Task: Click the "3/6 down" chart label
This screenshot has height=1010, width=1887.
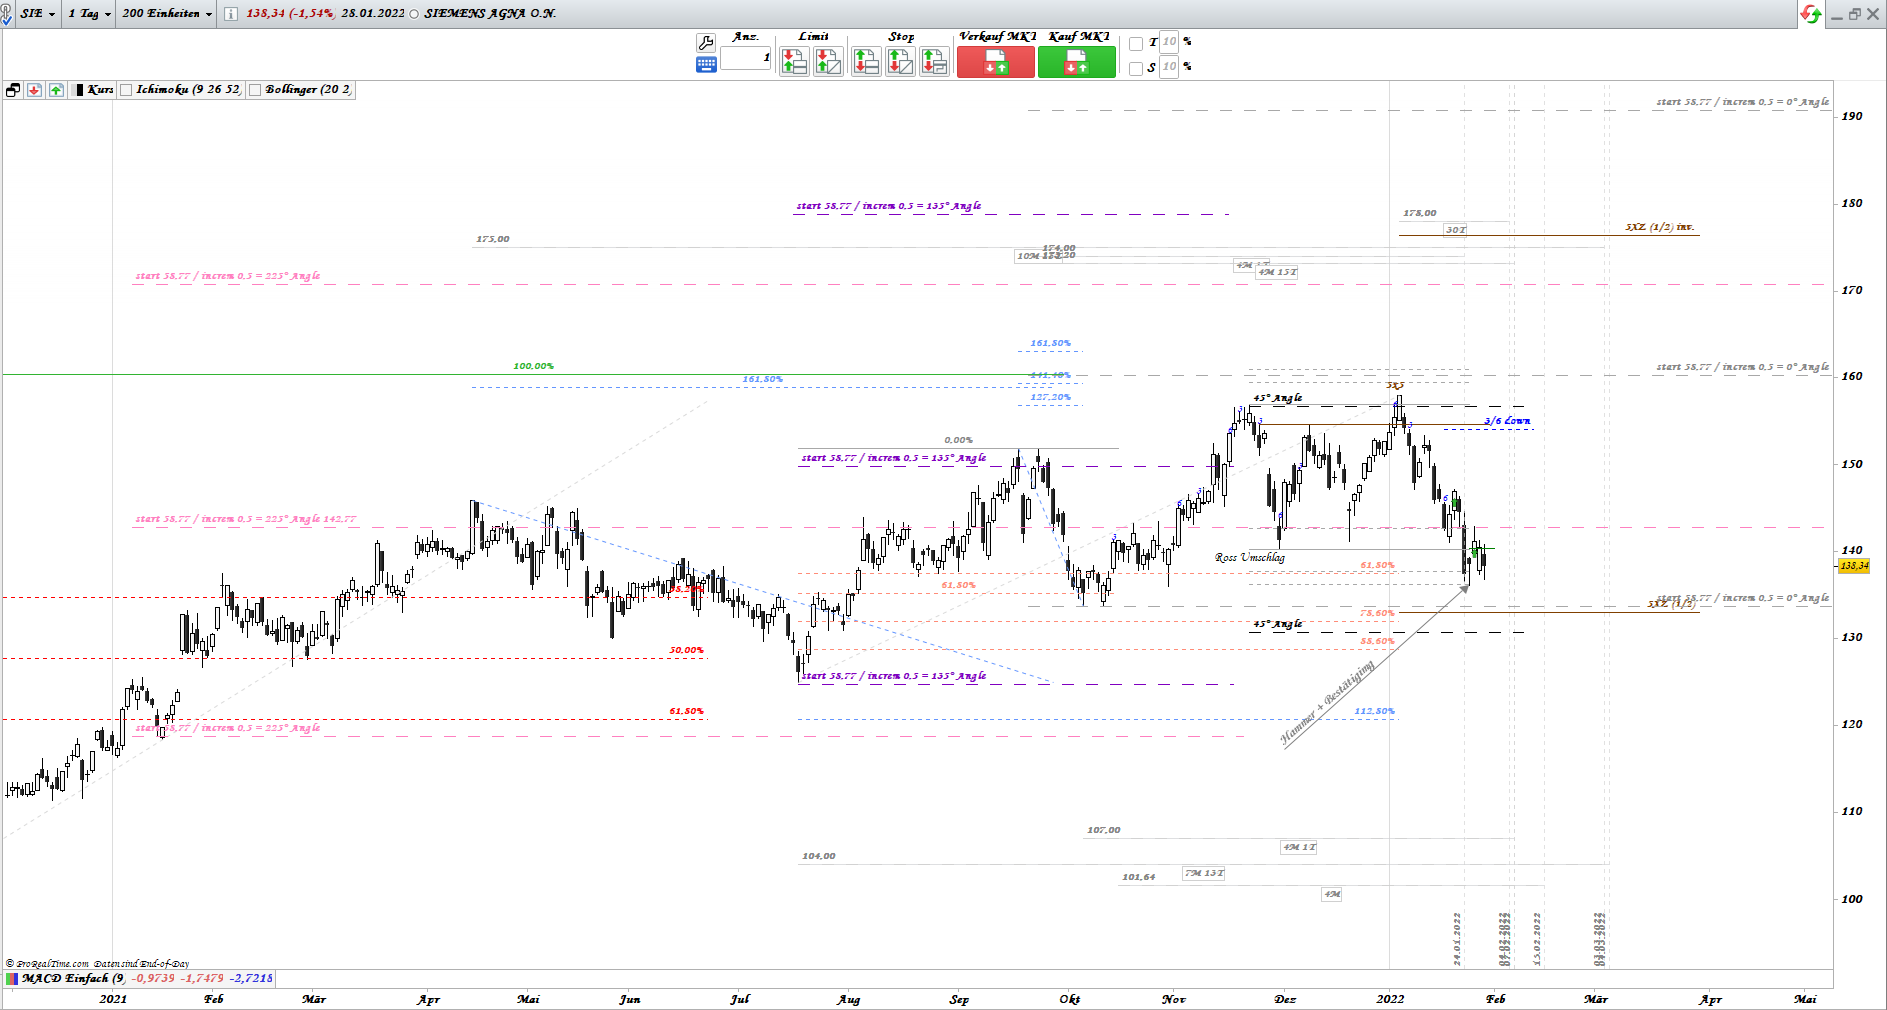Action: [x=1507, y=421]
